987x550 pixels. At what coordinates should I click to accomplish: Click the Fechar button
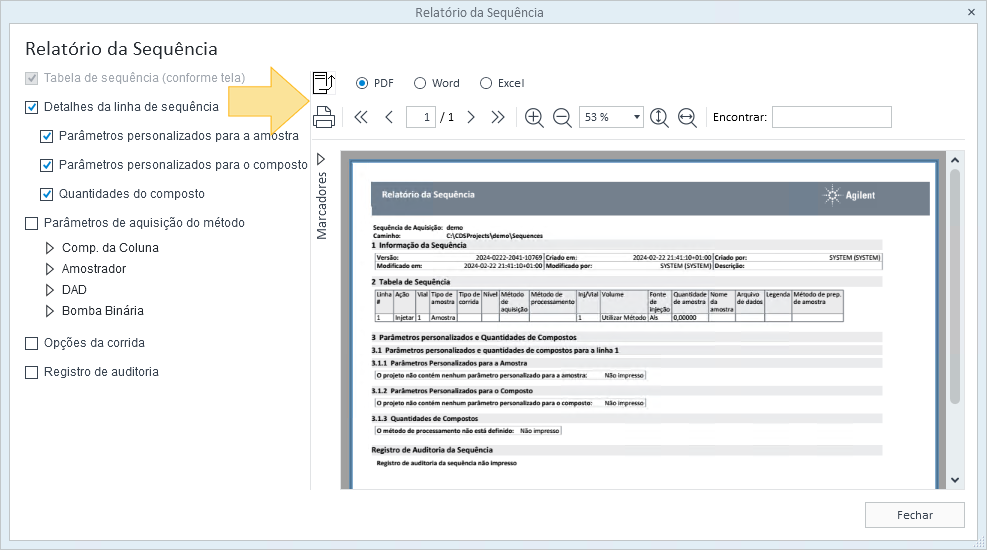tap(915, 515)
